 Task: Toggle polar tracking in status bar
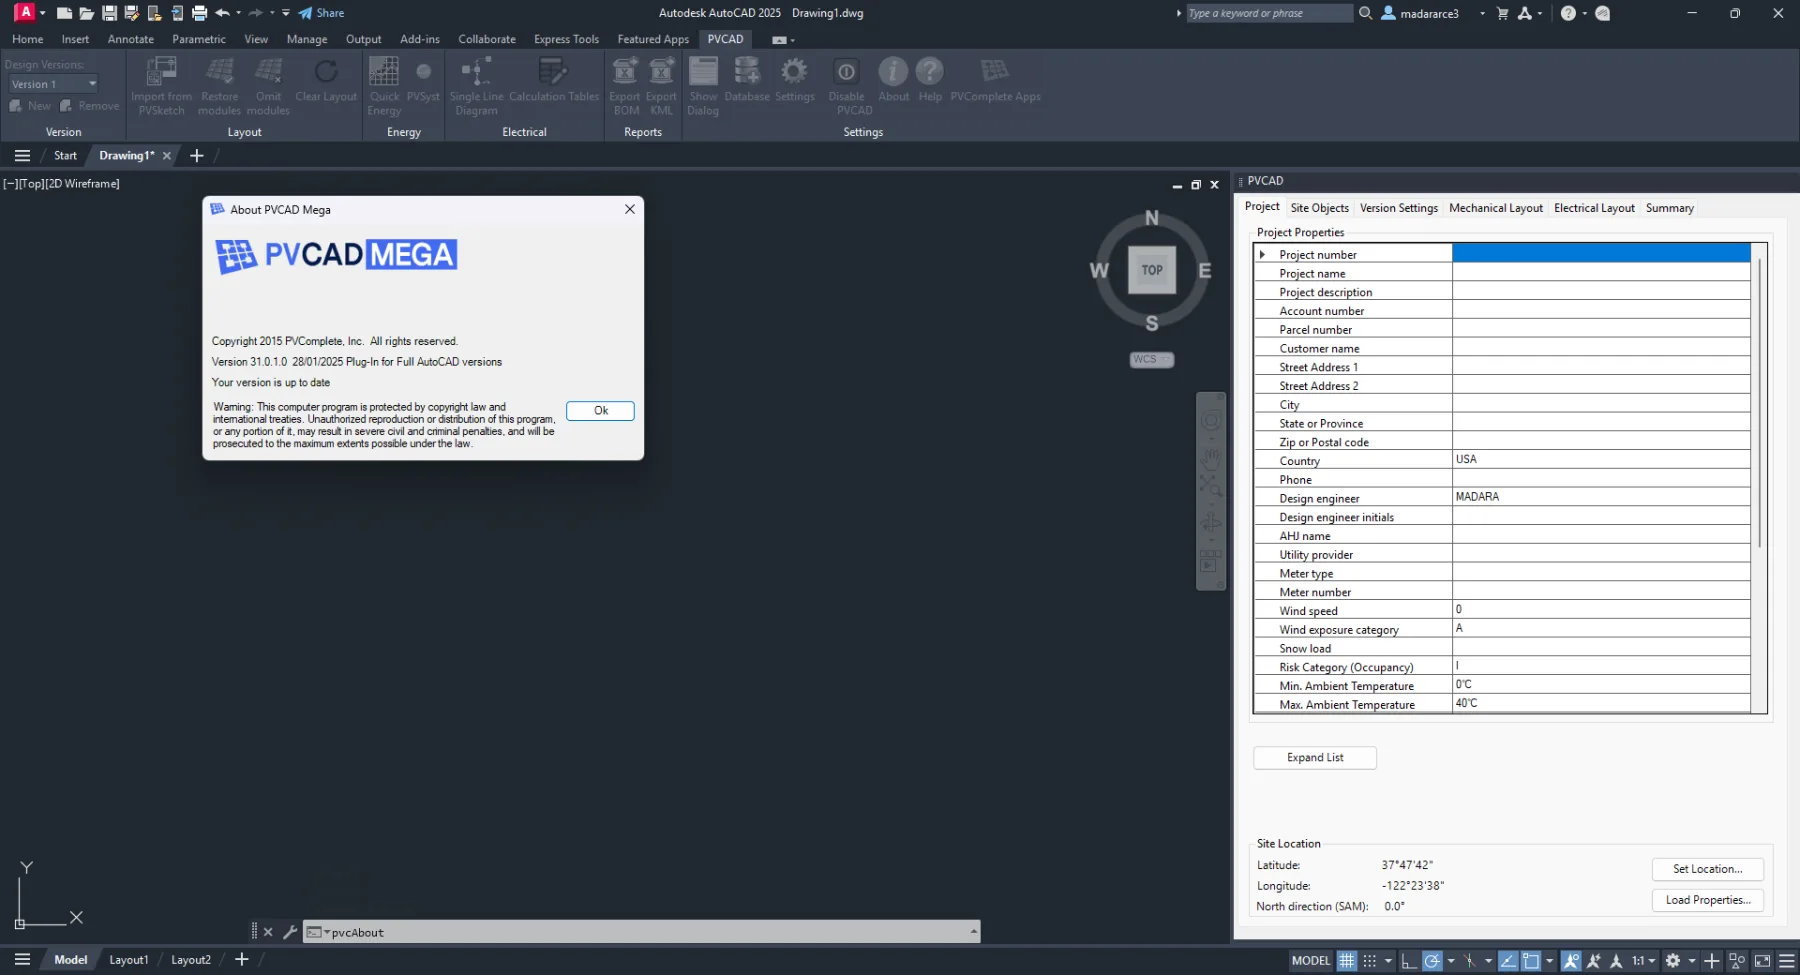click(1432, 960)
